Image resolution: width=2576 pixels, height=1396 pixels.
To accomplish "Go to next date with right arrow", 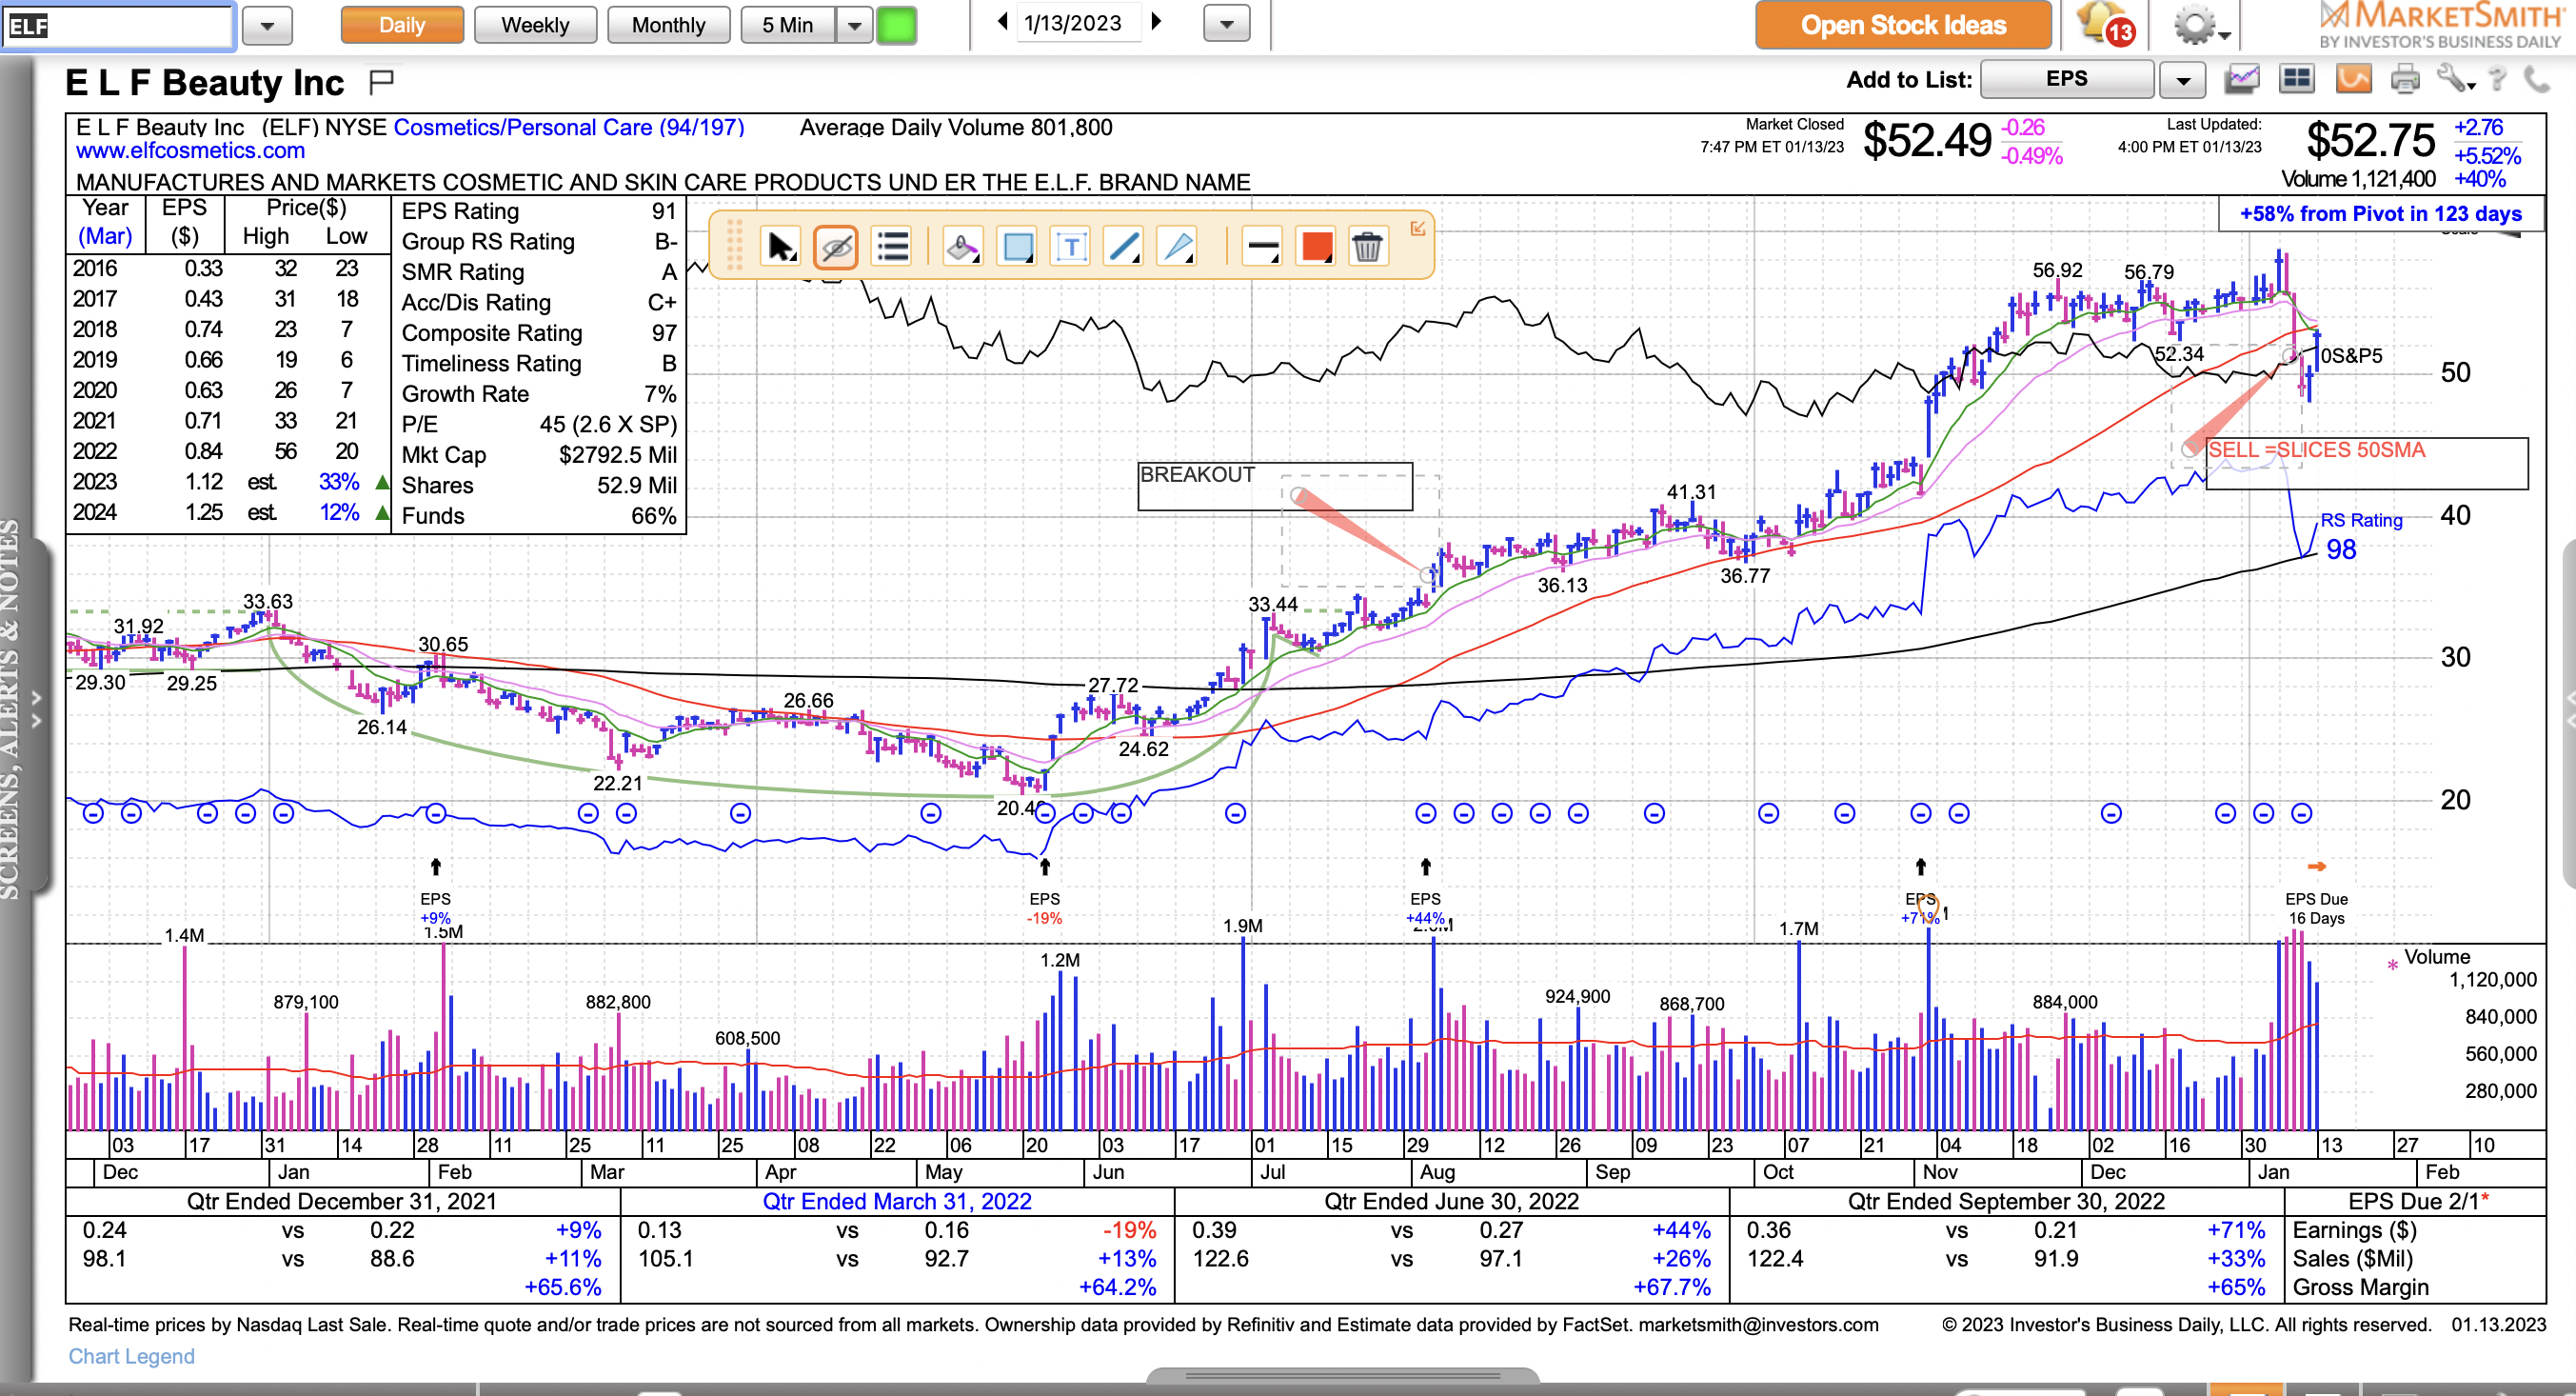I will coord(1157,22).
